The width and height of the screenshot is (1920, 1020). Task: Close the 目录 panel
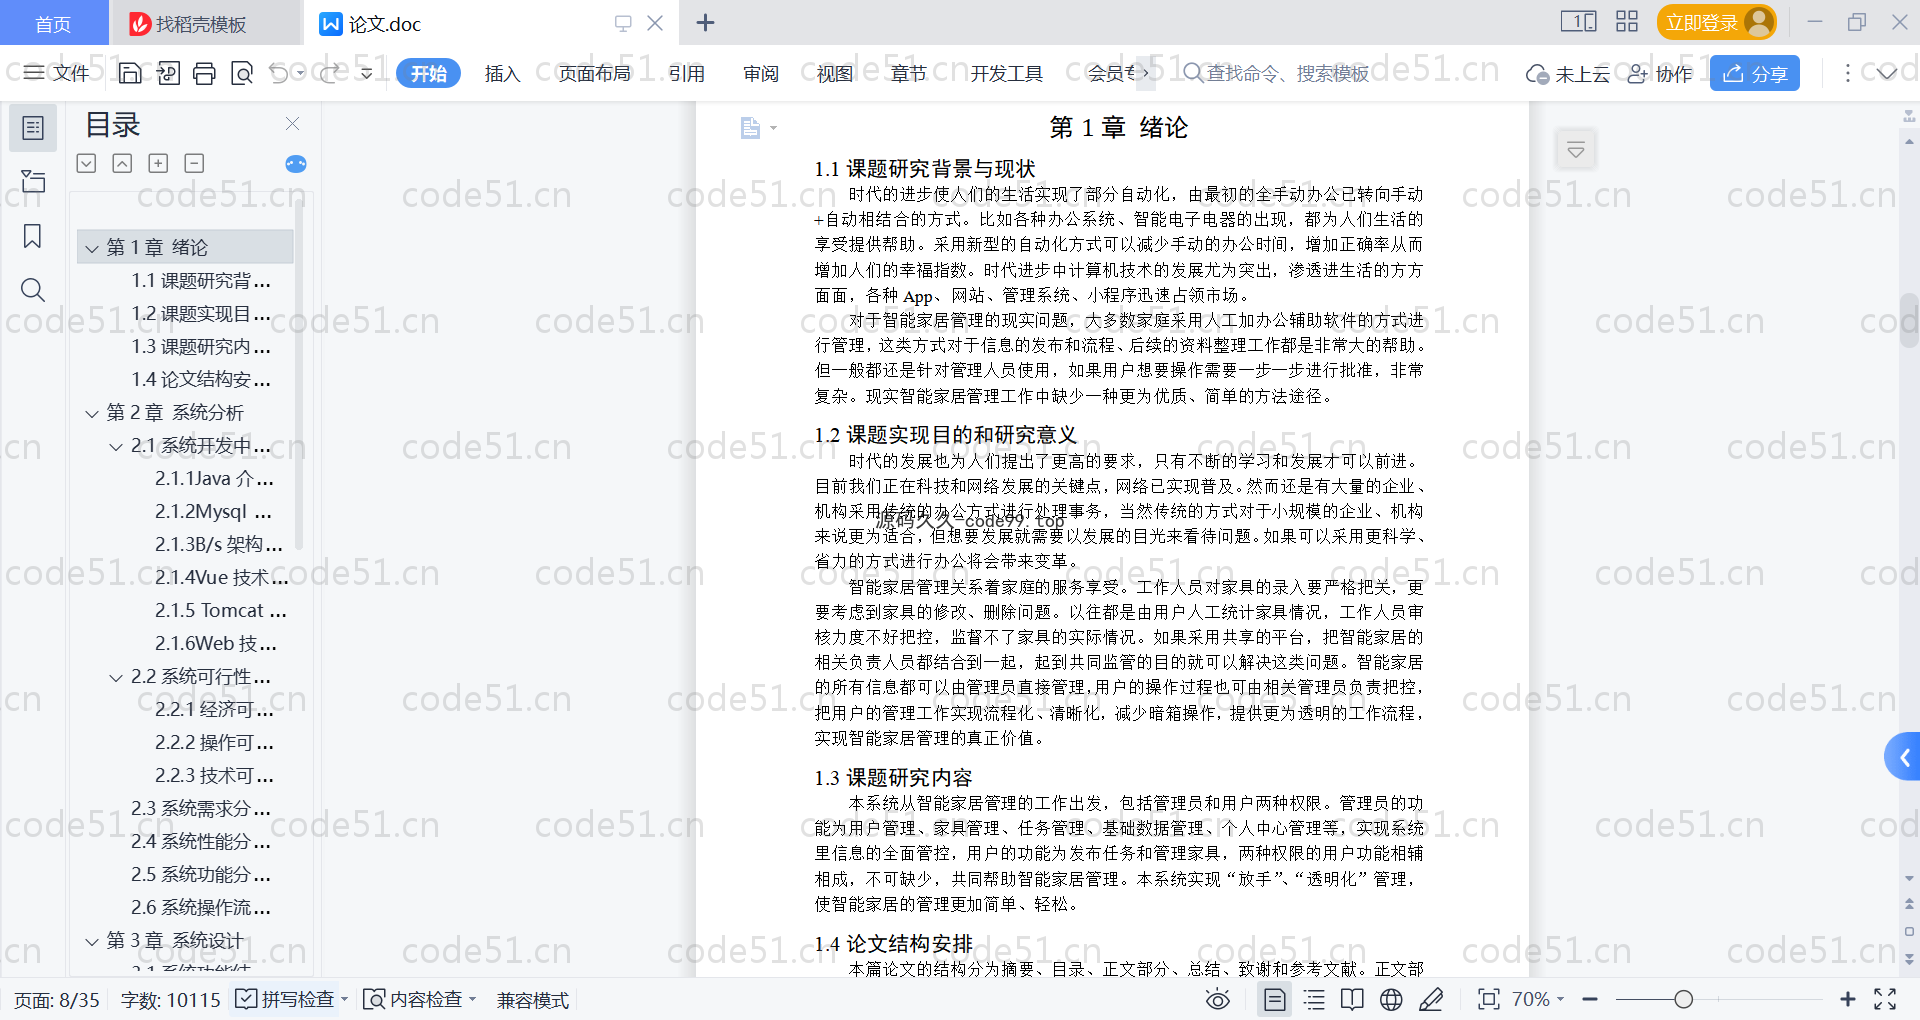[292, 124]
